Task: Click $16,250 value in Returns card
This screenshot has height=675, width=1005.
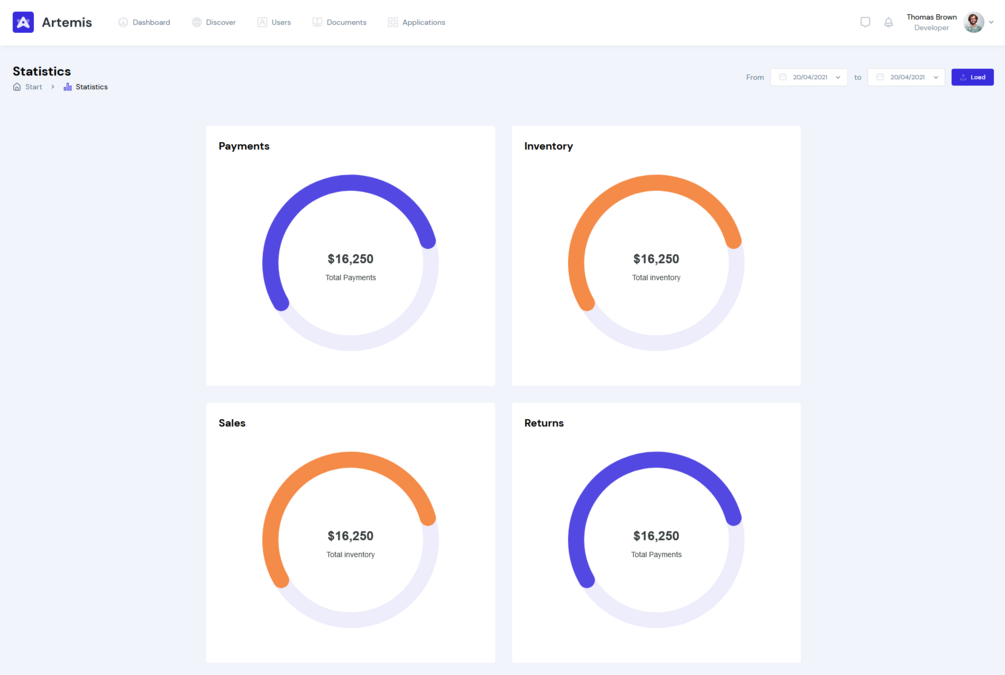Action: [656, 536]
